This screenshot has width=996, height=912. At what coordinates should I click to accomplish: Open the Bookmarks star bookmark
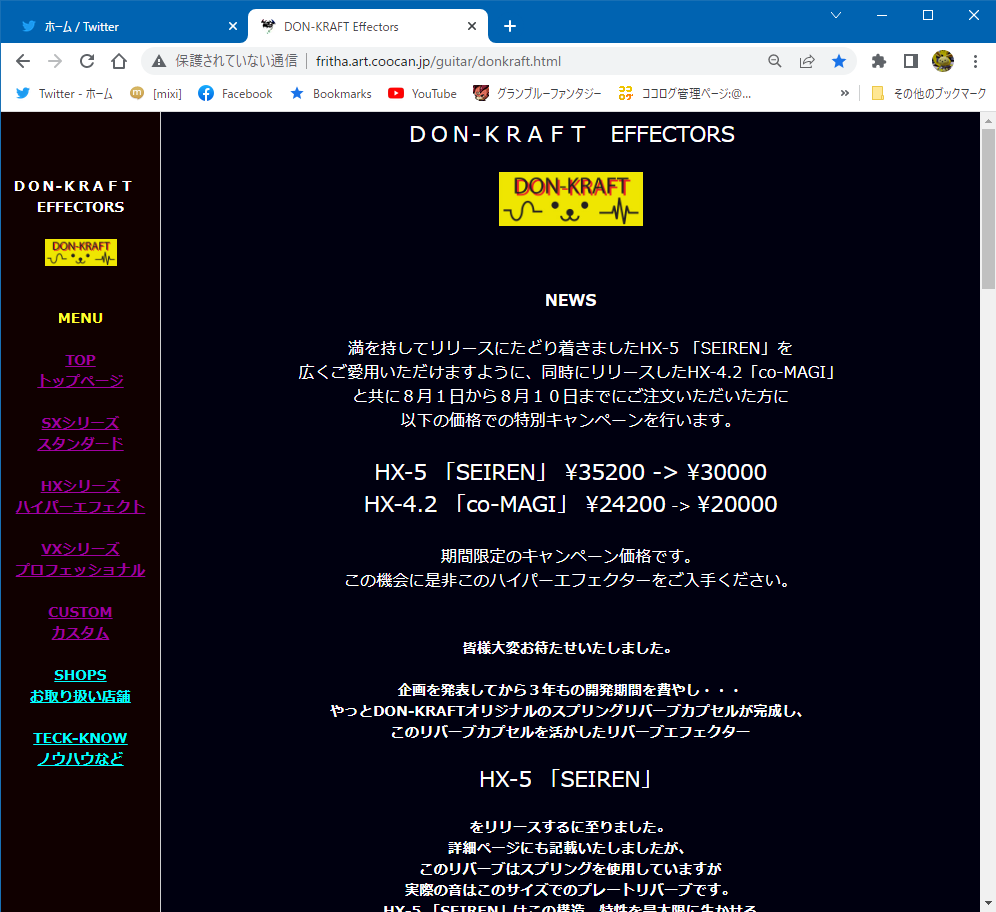pos(330,93)
